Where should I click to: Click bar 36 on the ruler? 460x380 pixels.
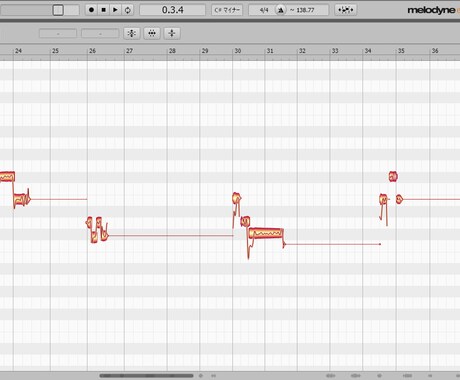point(435,51)
